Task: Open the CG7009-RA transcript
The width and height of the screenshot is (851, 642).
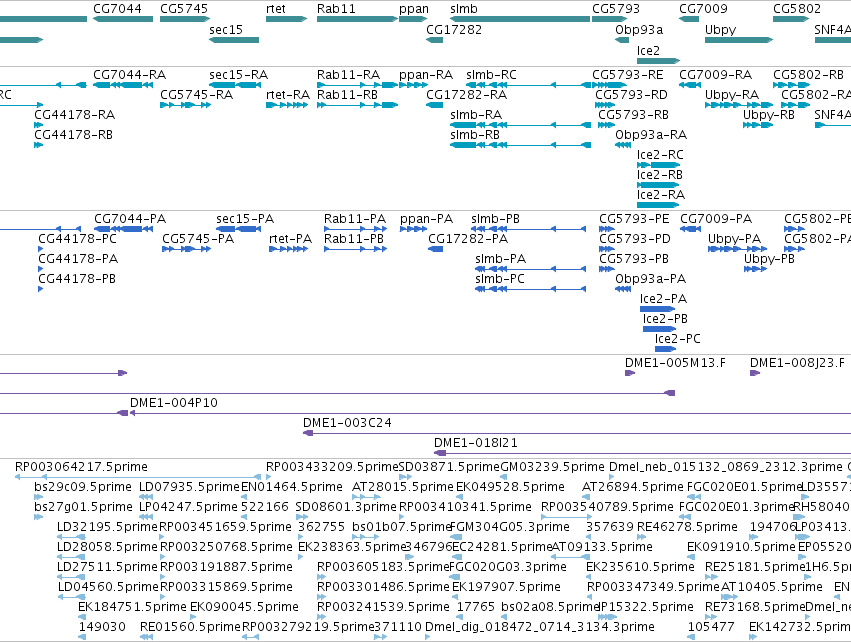Action: pyautogui.click(x=690, y=85)
